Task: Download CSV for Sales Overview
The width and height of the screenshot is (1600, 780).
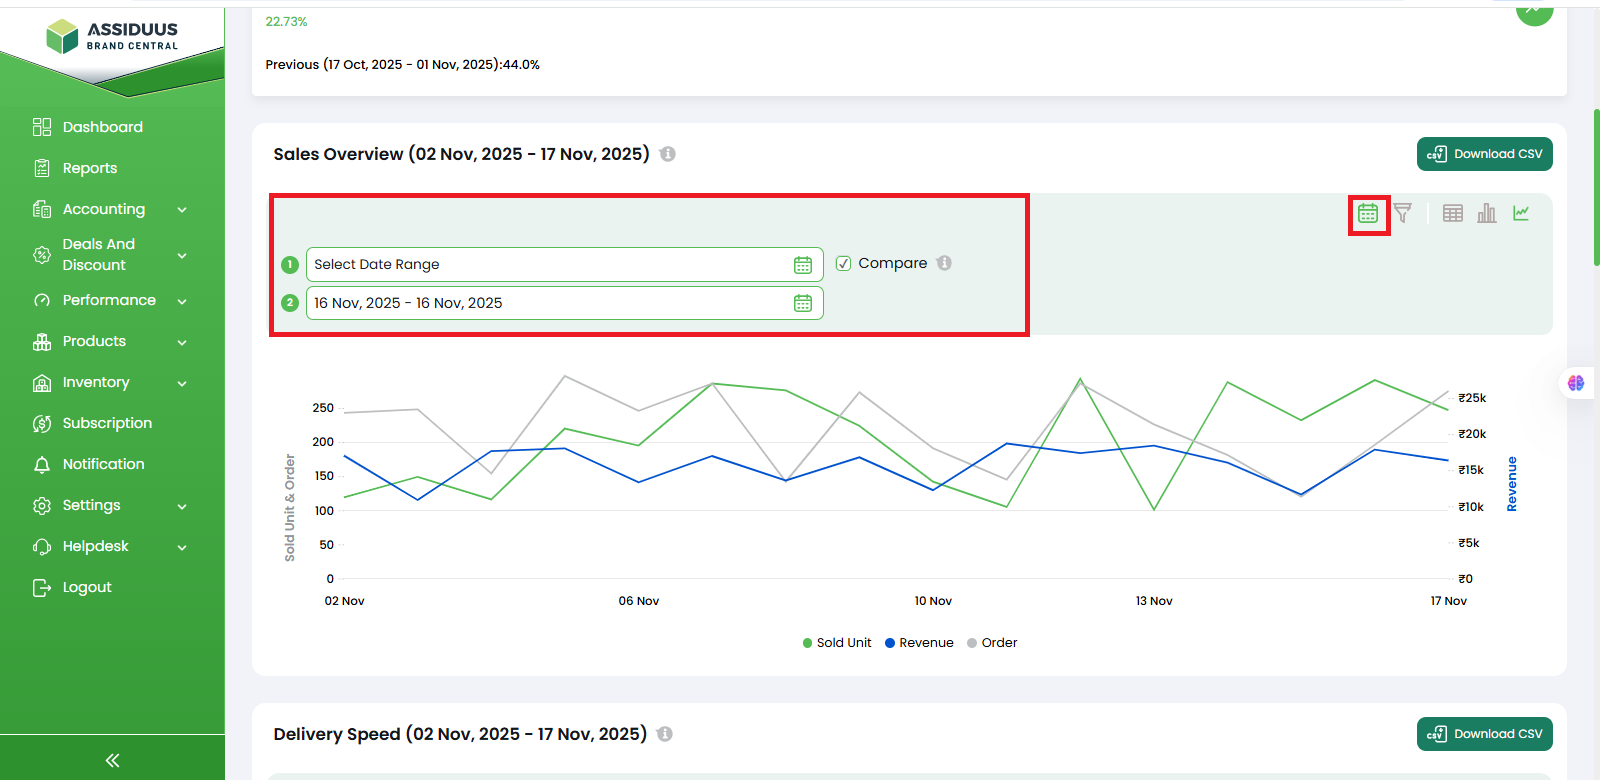Action: [1484, 154]
